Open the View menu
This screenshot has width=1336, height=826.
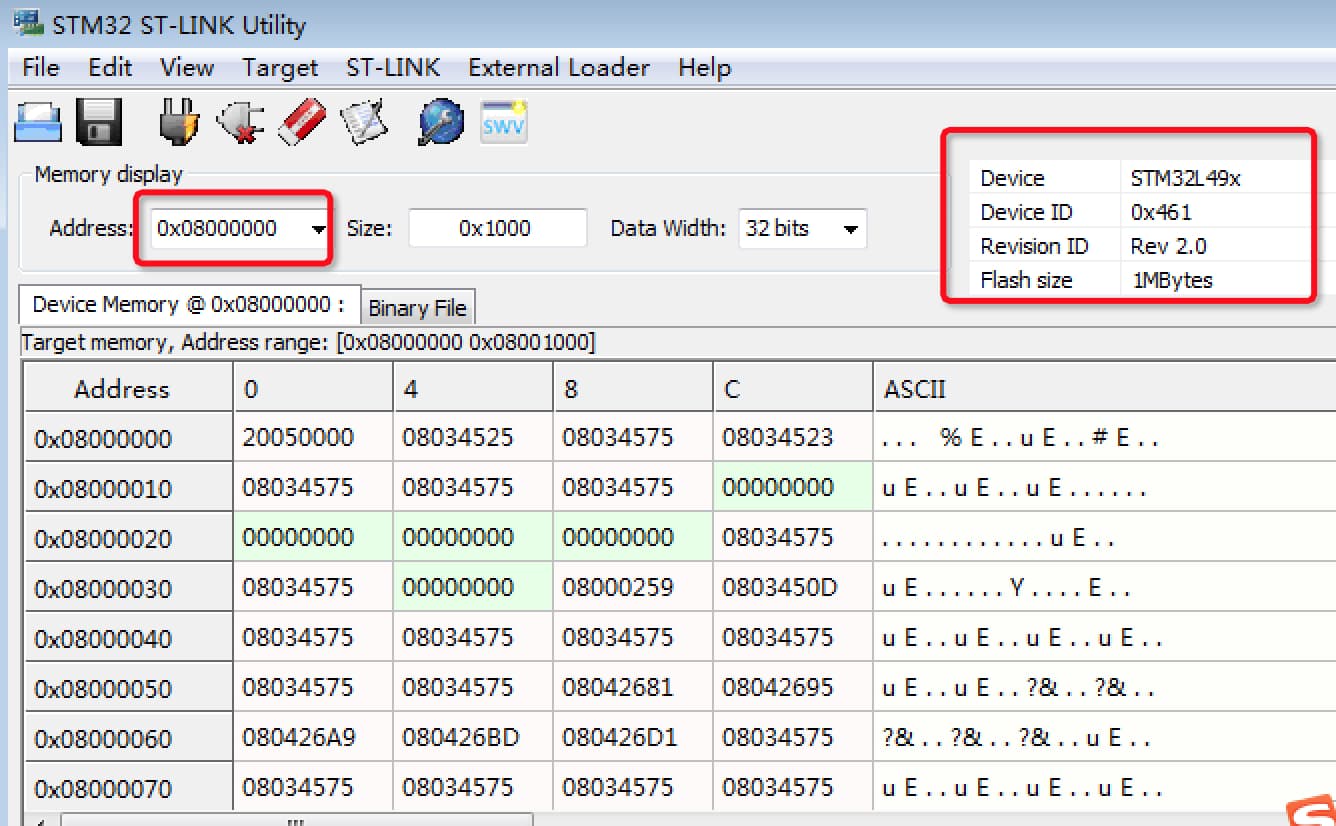pyautogui.click(x=187, y=68)
